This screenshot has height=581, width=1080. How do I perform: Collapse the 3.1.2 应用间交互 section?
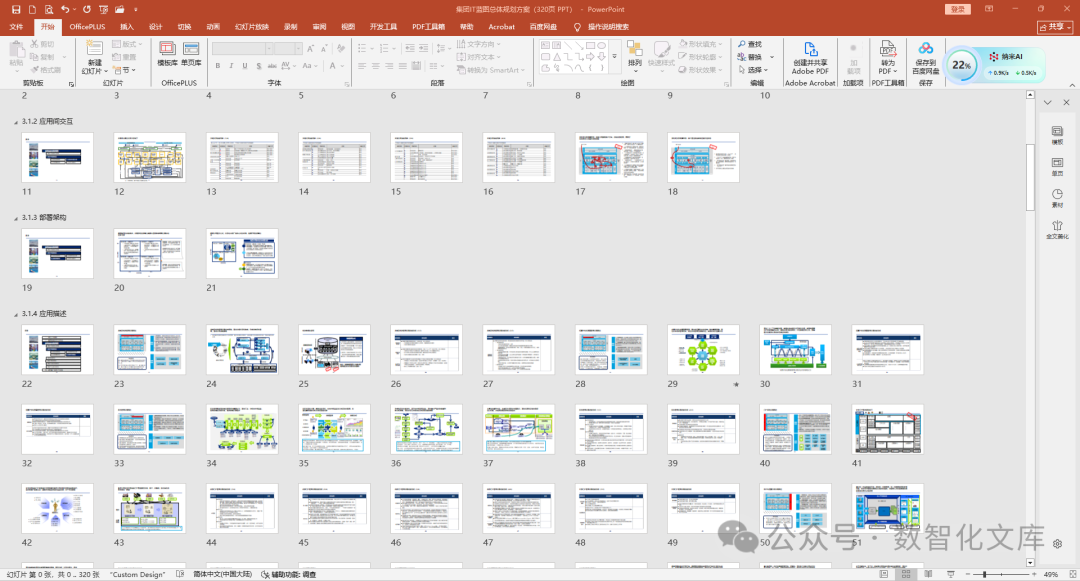pyautogui.click(x=16, y=122)
